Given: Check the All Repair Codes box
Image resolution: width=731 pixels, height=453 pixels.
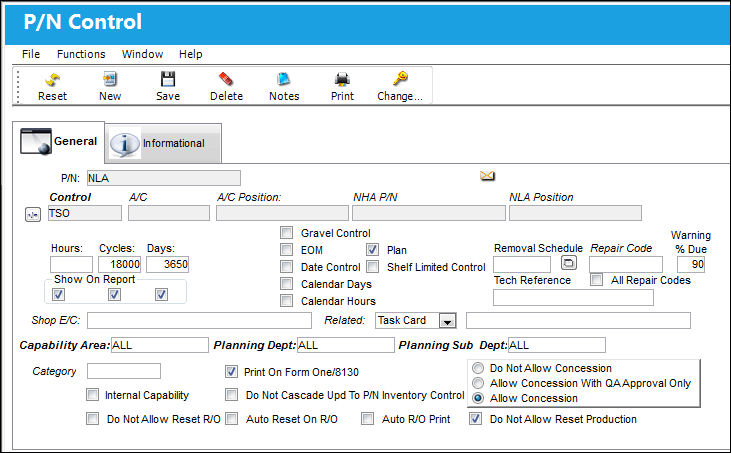Looking at the screenshot, I should click(596, 280).
